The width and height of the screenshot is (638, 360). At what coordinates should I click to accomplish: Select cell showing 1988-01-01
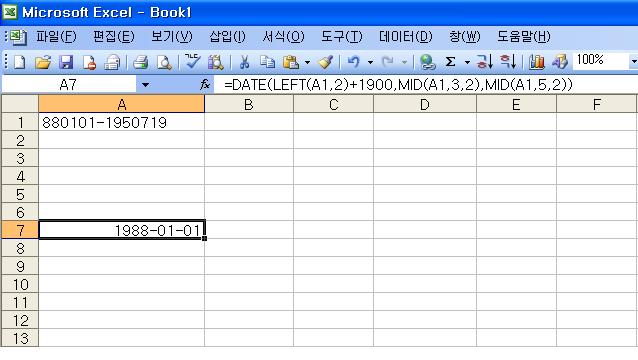coord(122,230)
